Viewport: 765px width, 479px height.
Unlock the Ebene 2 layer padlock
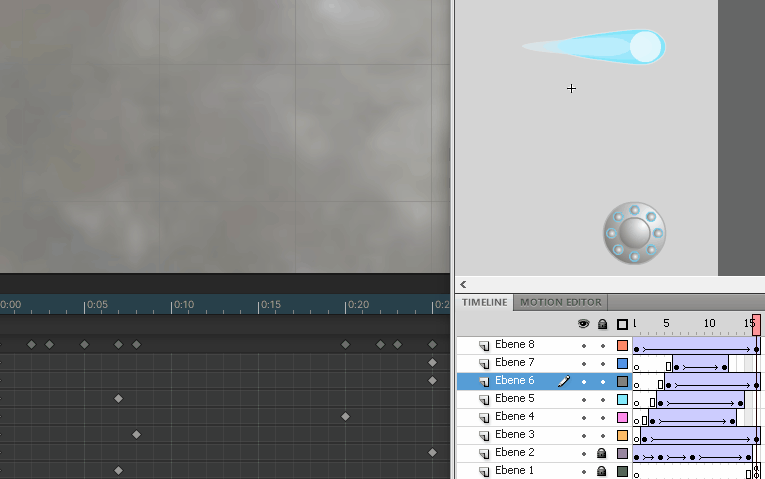(602, 453)
